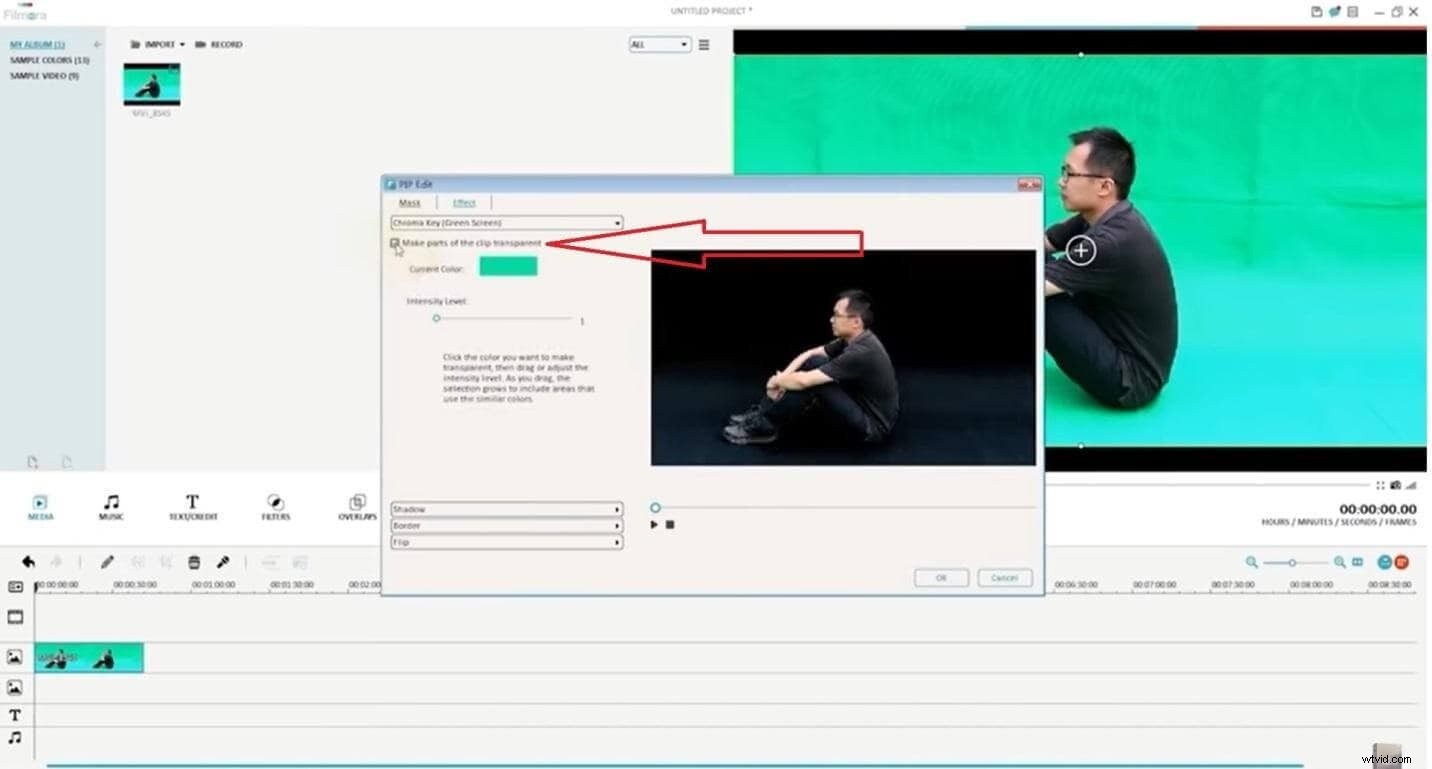
Task: Switch to the Effect tab
Action: point(464,202)
